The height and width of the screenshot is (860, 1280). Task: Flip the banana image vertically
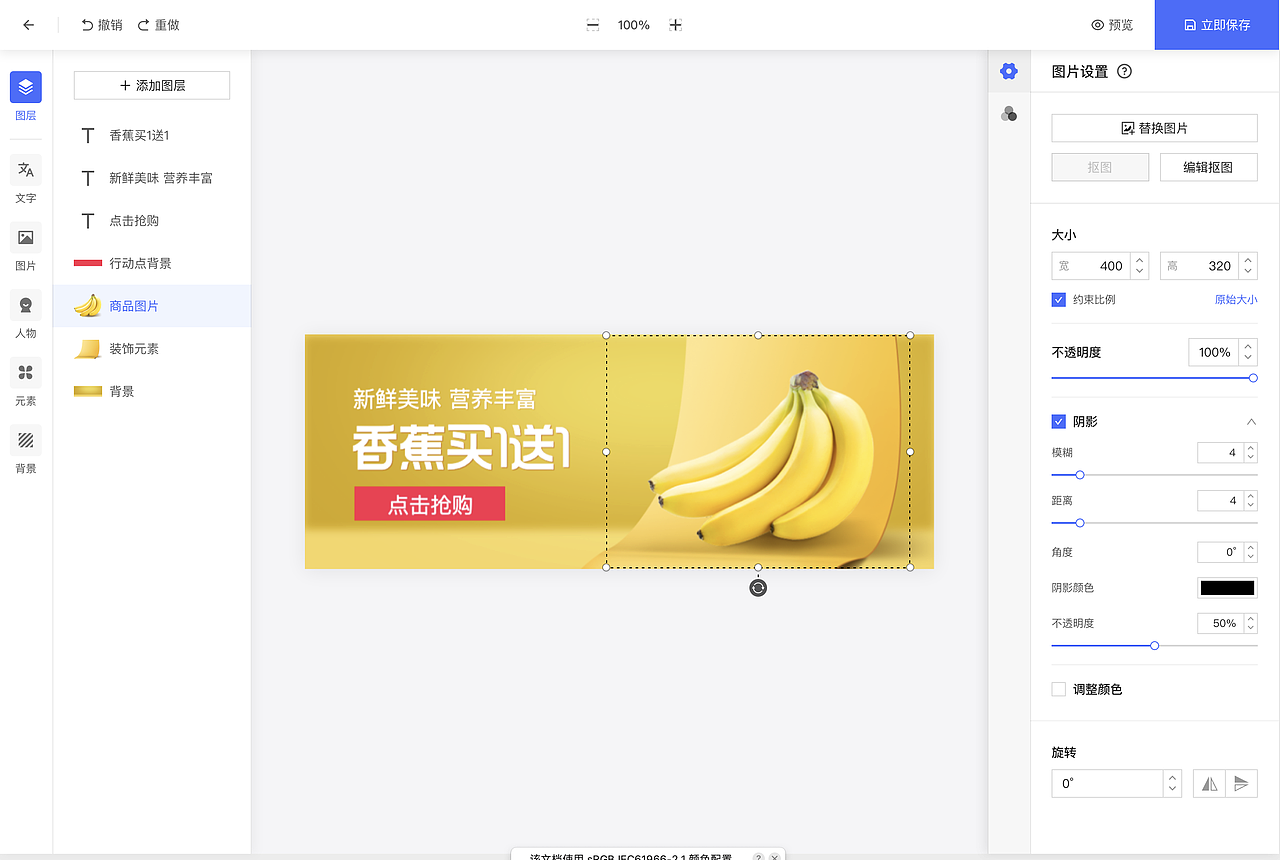[1242, 783]
